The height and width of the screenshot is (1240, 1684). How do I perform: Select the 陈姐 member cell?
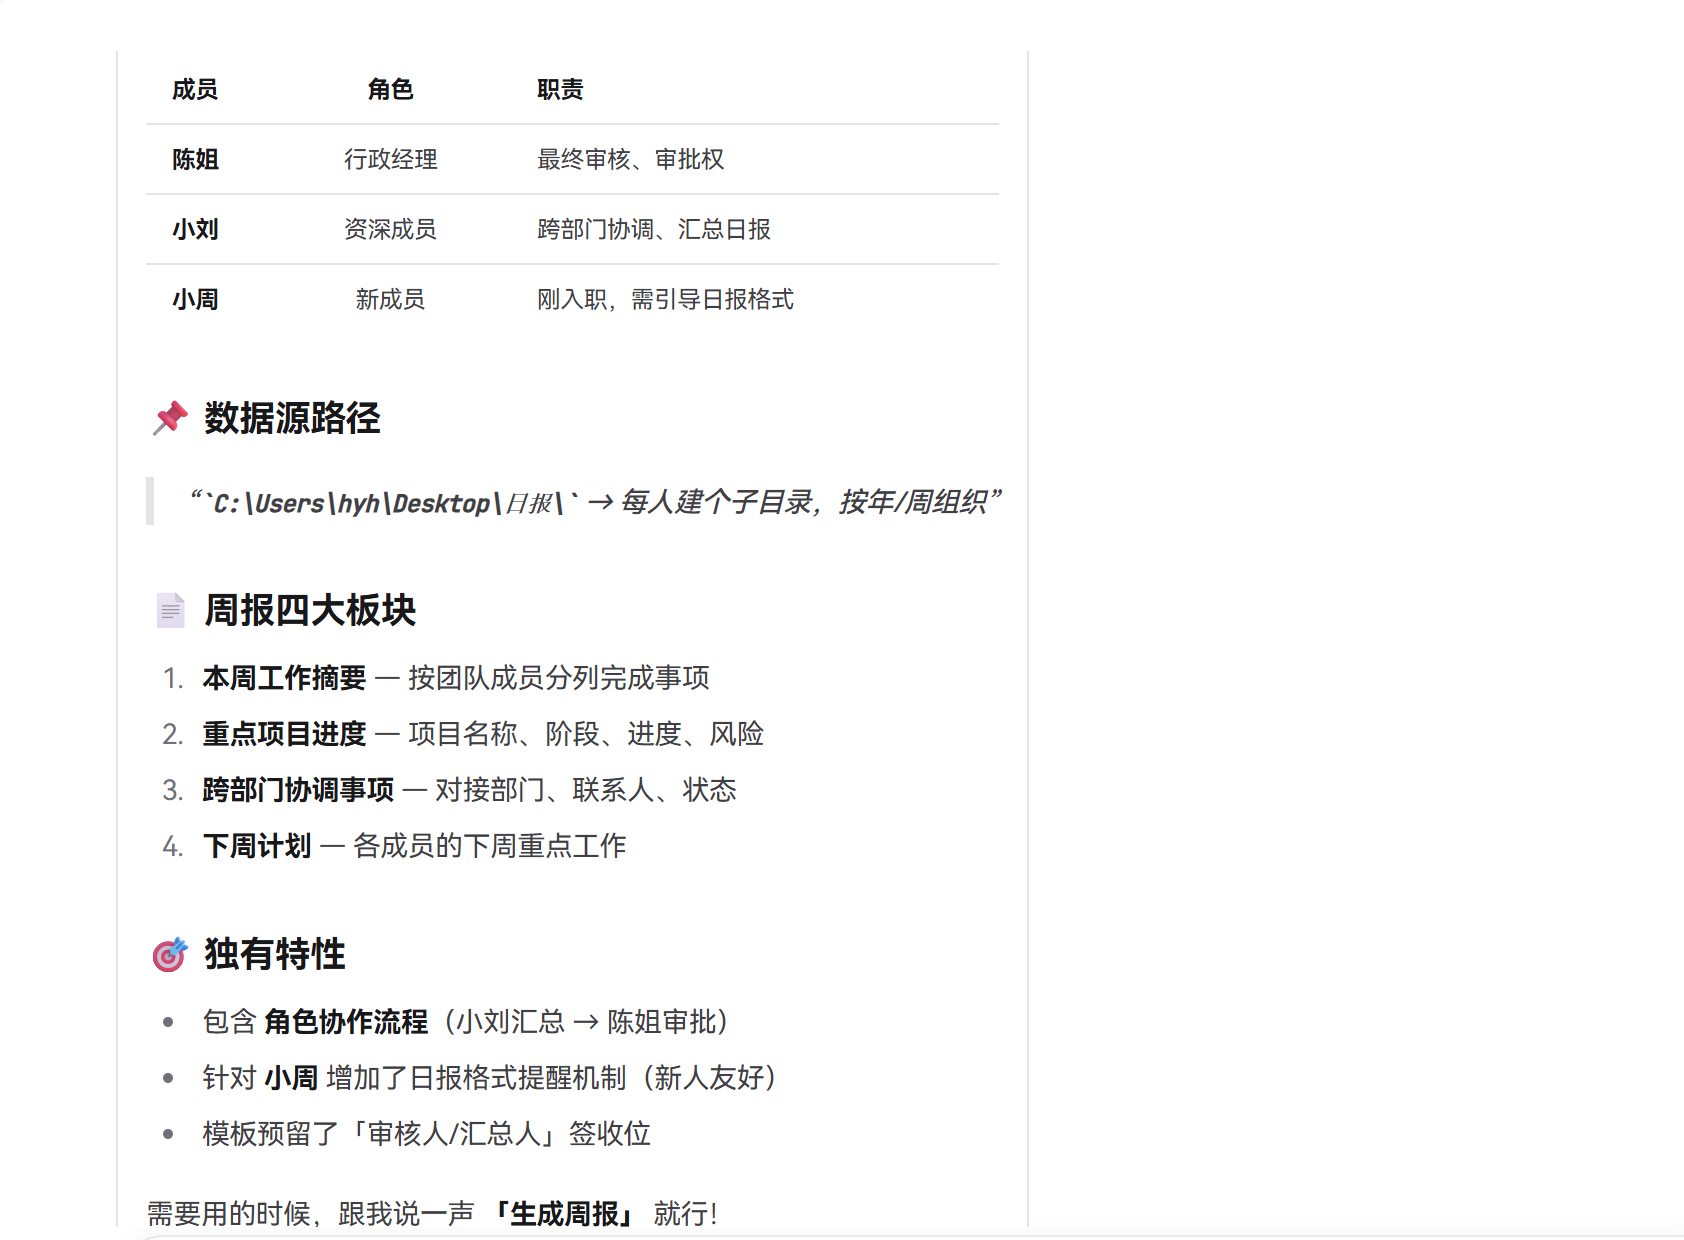[x=195, y=160]
